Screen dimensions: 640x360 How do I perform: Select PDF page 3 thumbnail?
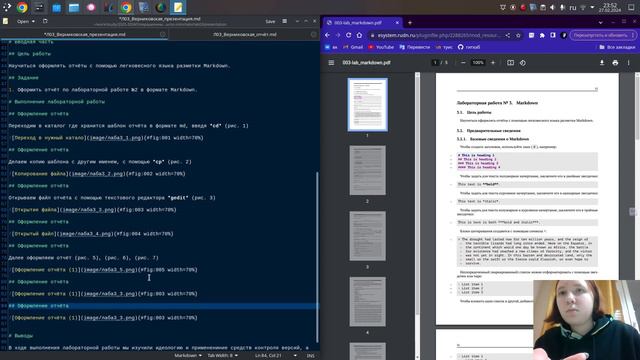[367, 236]
